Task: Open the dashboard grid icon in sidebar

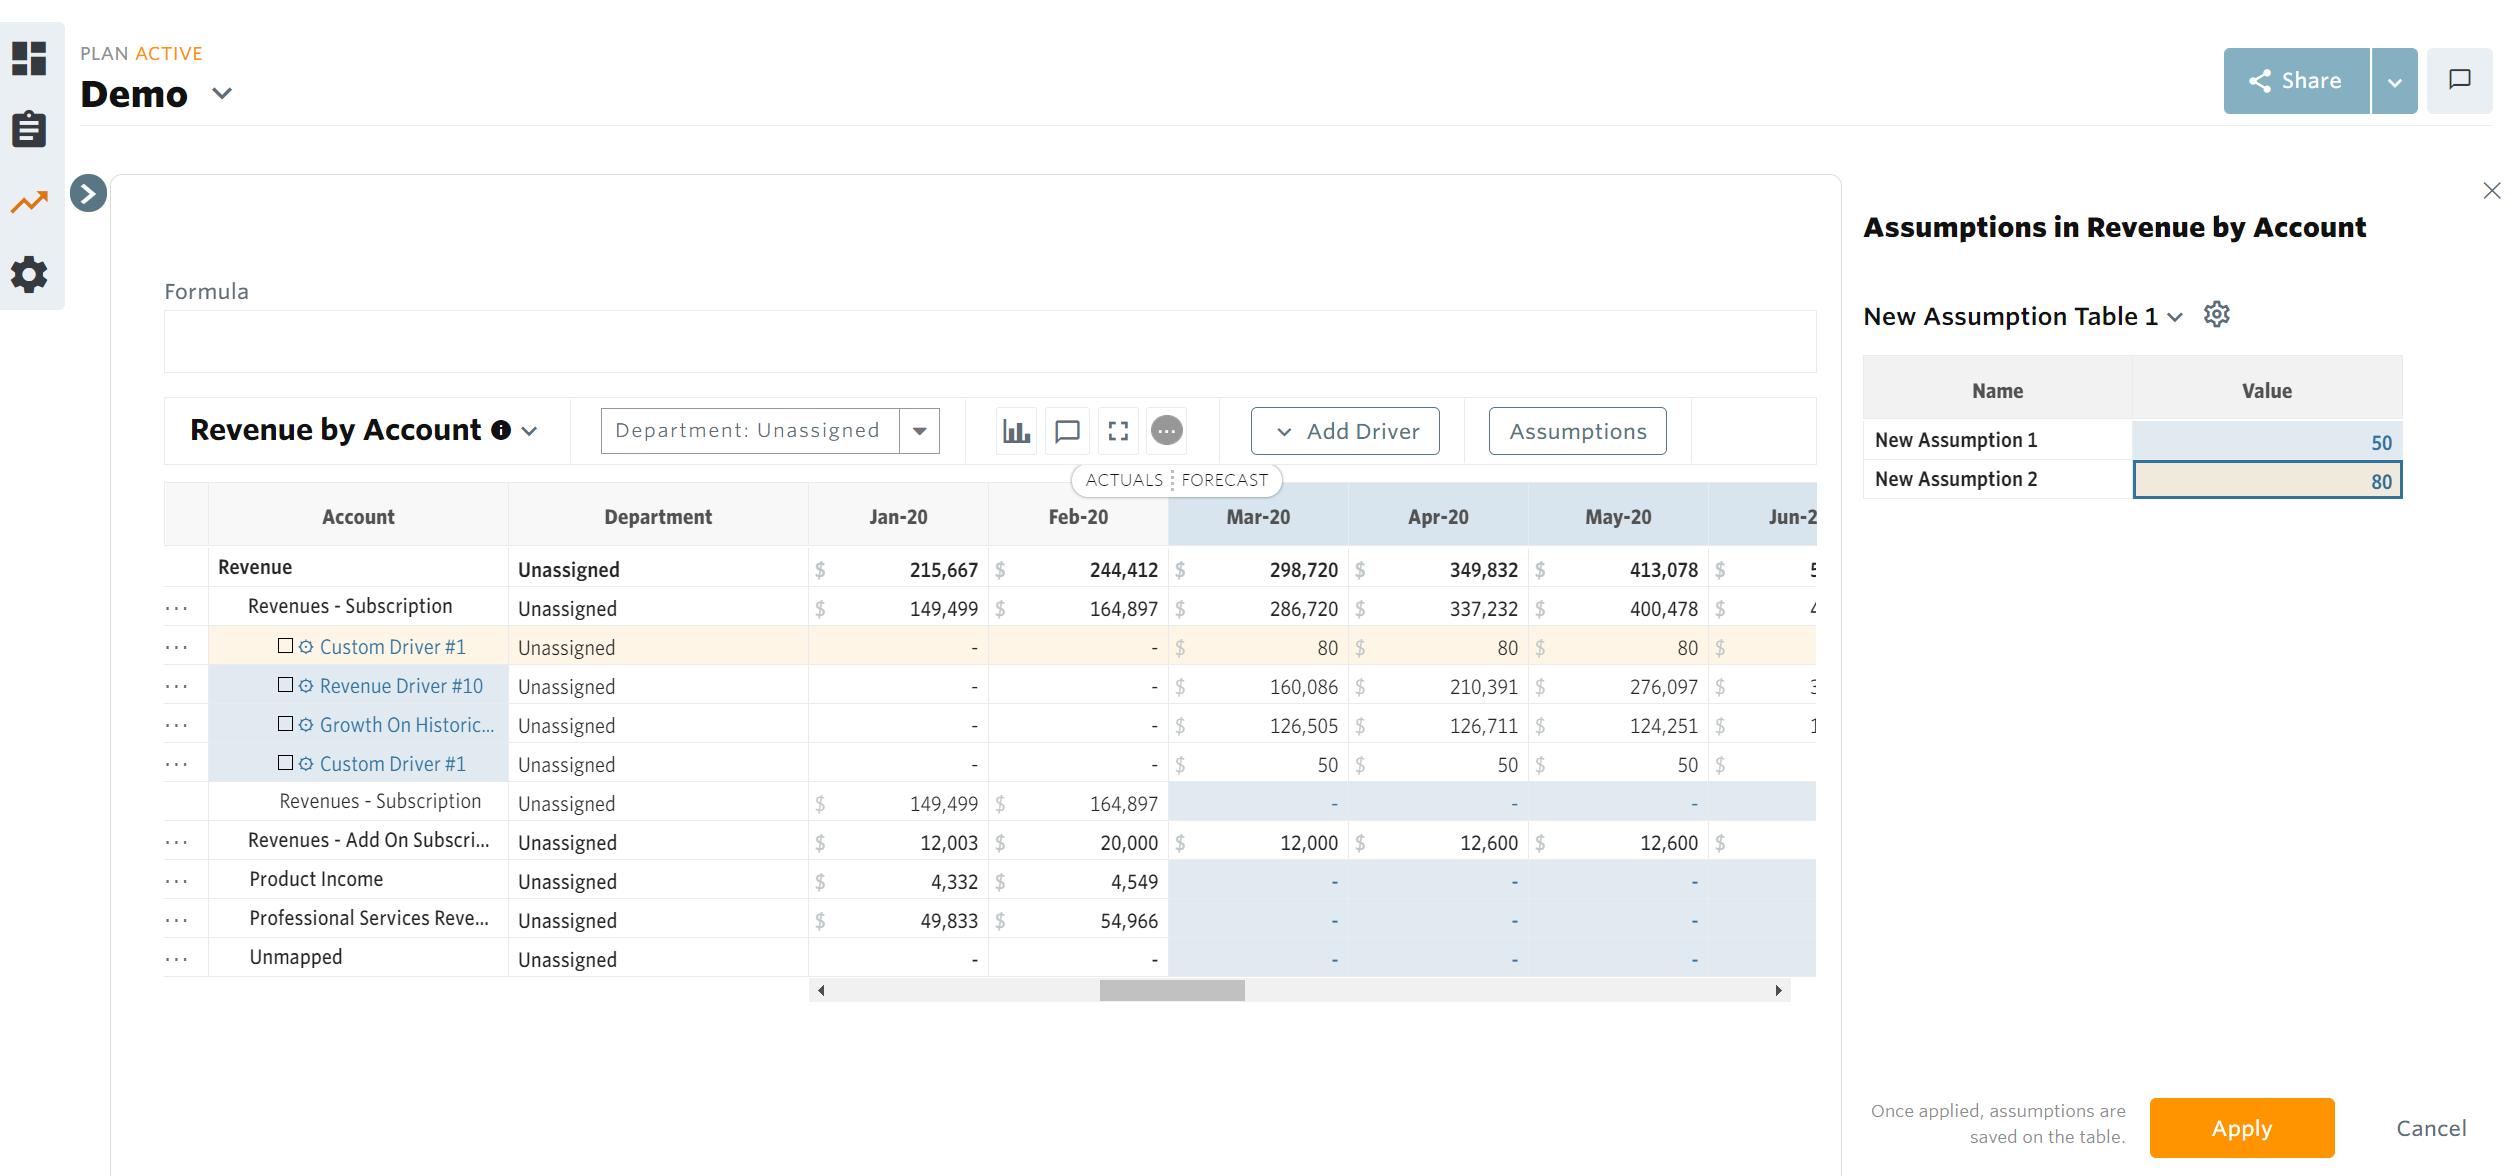Action: click(x=29, y=58)
